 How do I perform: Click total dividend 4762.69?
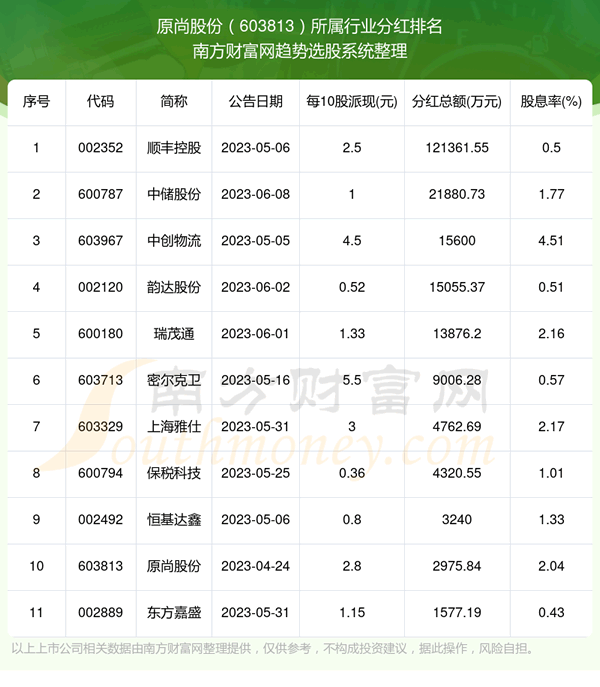point(457,426)
